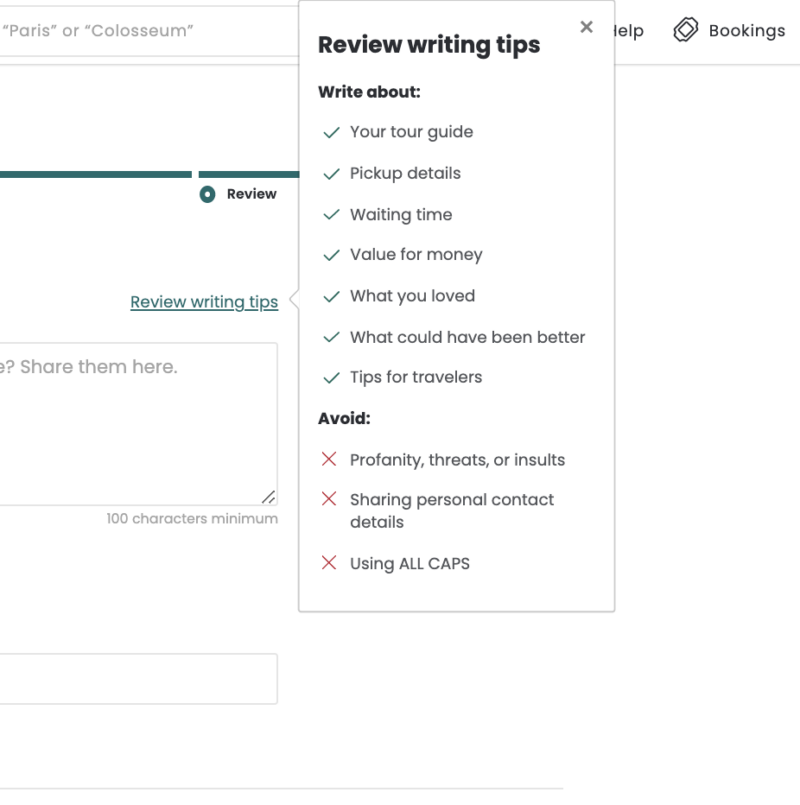Viewport: 800px width, 805px height.
Task: Click the red X beside Using ALL CAPS
Action: coord(330,562)
